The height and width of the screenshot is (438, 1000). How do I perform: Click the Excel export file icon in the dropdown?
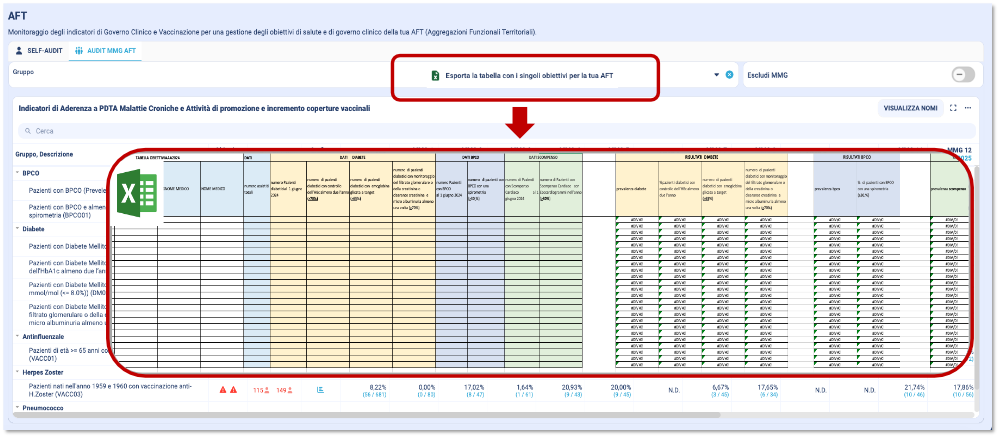point(435,76)
